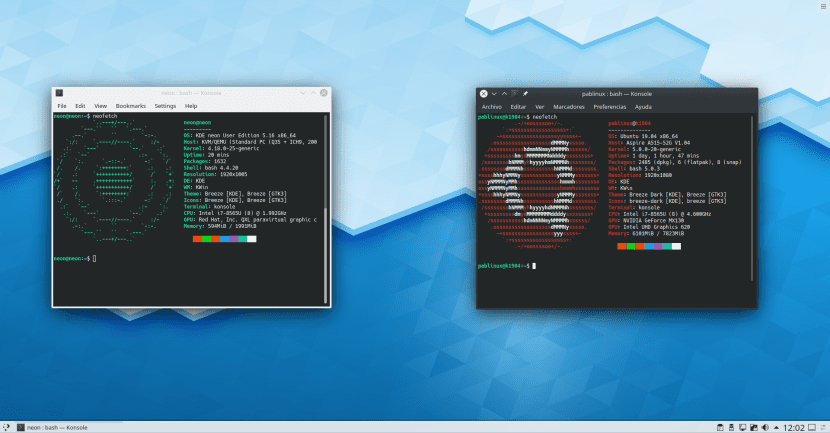Click the Konsole icon in neon window titlebar
The width and height of the screenshot is (830, 433).
[60, 92]
